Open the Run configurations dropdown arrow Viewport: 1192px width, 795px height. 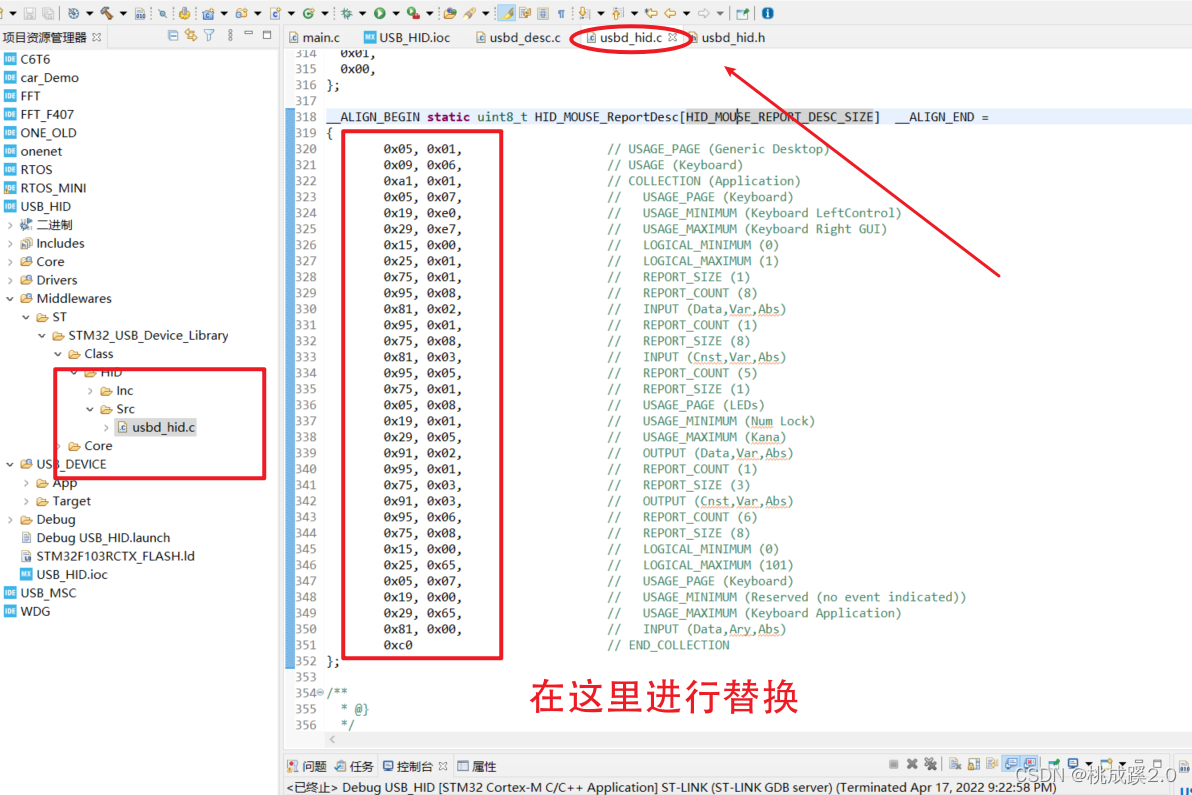396,14
